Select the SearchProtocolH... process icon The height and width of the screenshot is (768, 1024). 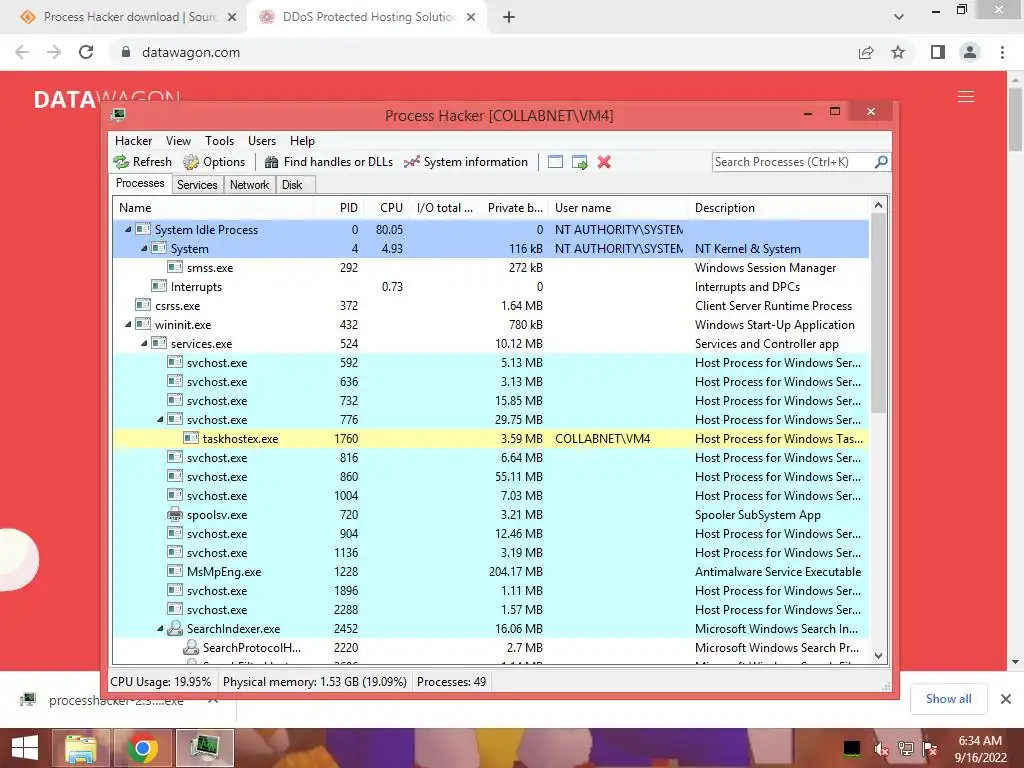(x=191, y=647)
